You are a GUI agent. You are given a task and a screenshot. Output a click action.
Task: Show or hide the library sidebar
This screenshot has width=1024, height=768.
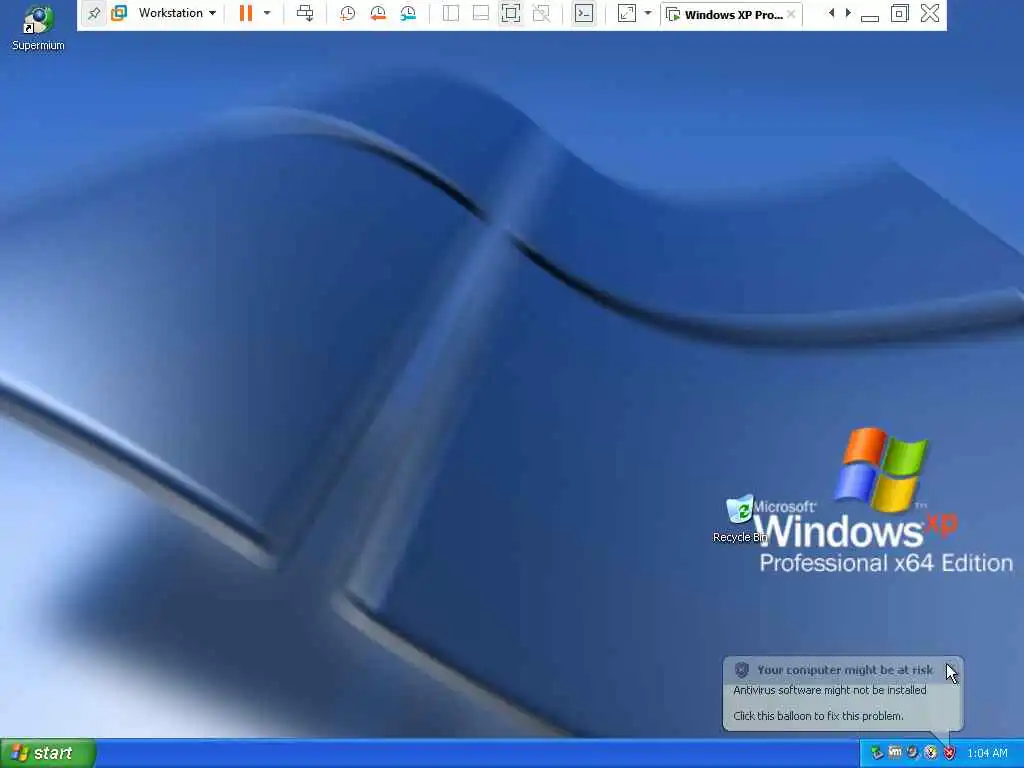[x=451, y=13]
